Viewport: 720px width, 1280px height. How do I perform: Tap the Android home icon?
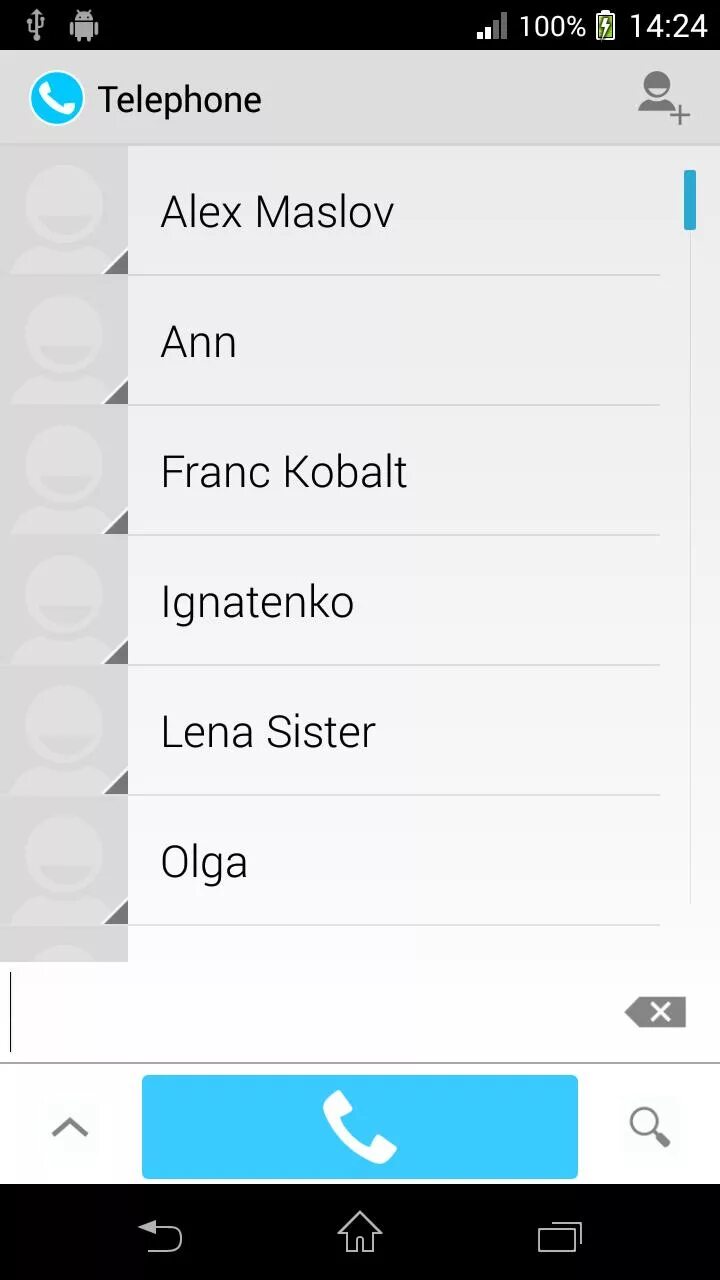360,1232
